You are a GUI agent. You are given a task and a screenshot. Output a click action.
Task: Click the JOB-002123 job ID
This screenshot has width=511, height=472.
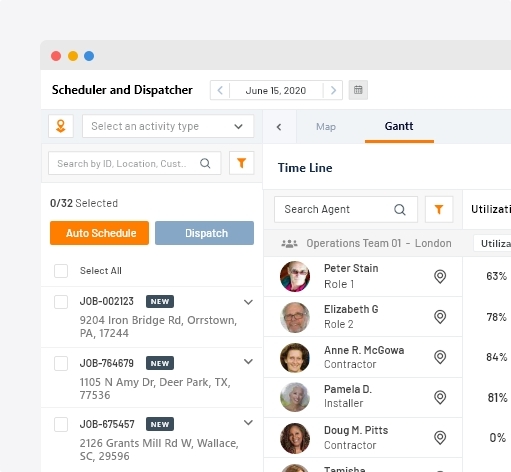coord(107,301)
